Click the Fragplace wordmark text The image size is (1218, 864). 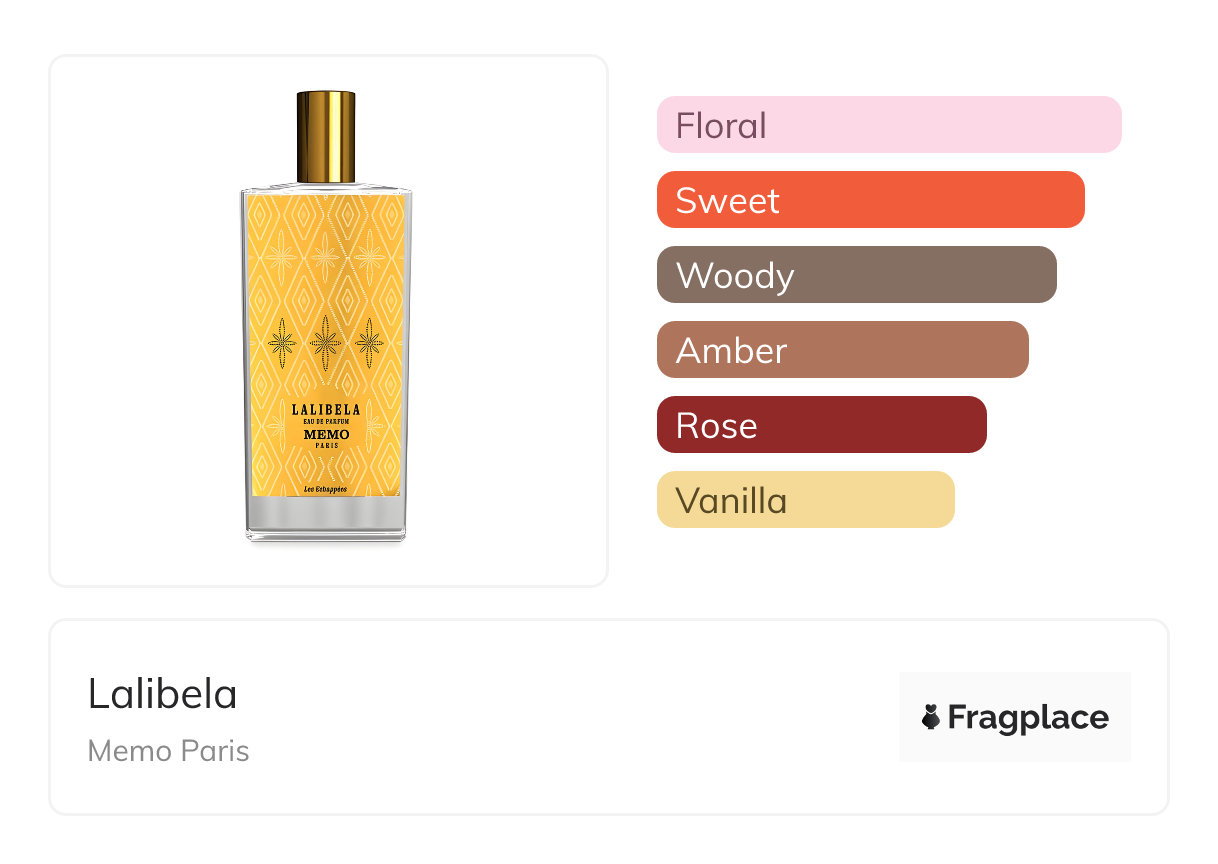(1028, 717)
